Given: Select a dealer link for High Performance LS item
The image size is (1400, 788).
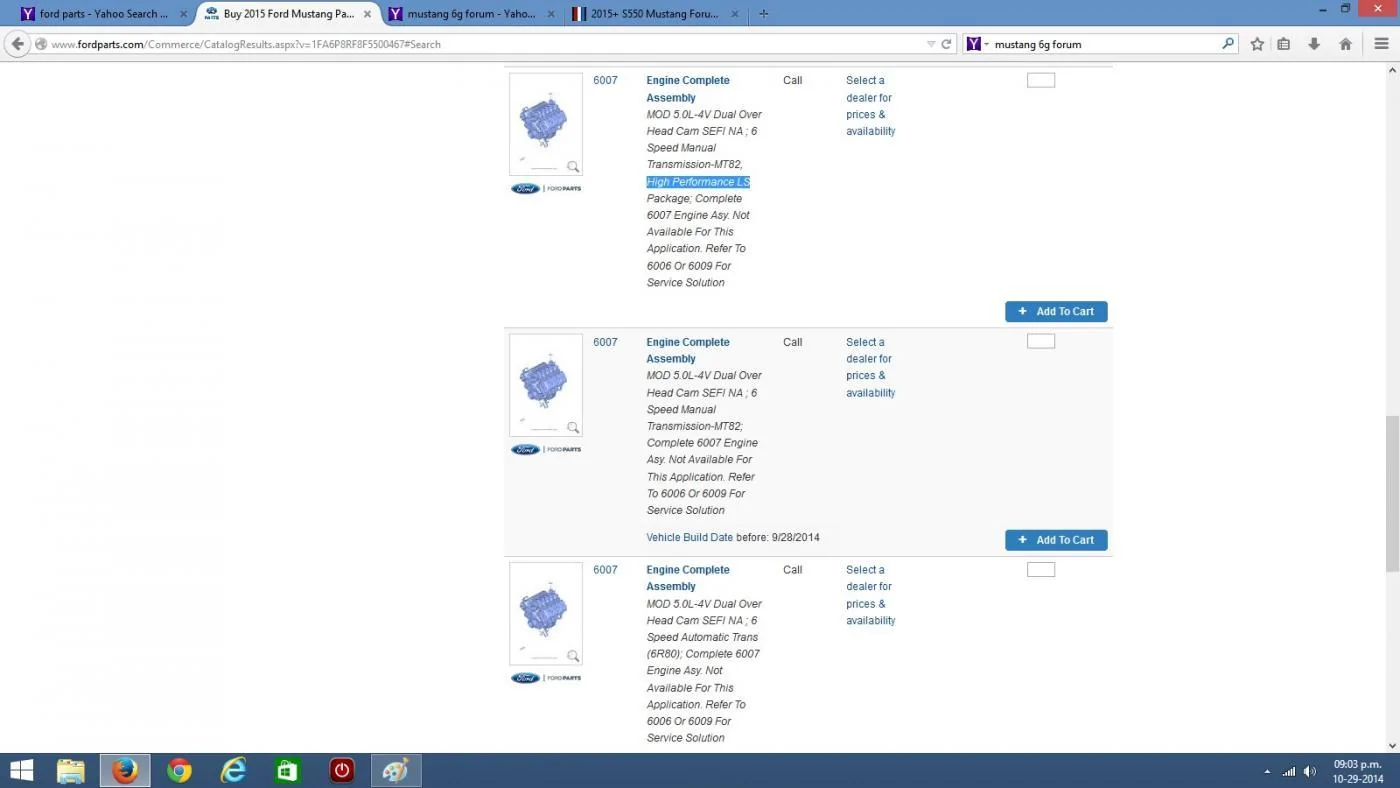Looking at the screenshot, I should [x=870, y=106].
